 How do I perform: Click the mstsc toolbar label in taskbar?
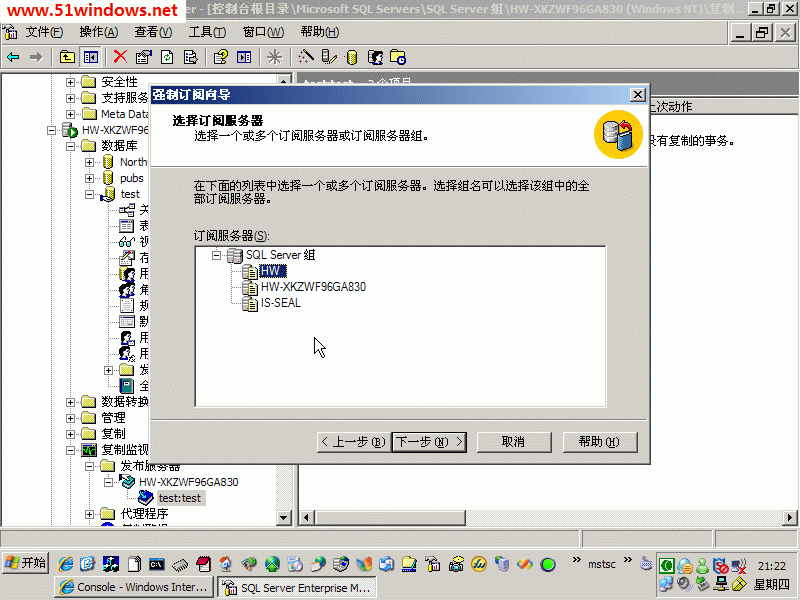coord(602,564)
